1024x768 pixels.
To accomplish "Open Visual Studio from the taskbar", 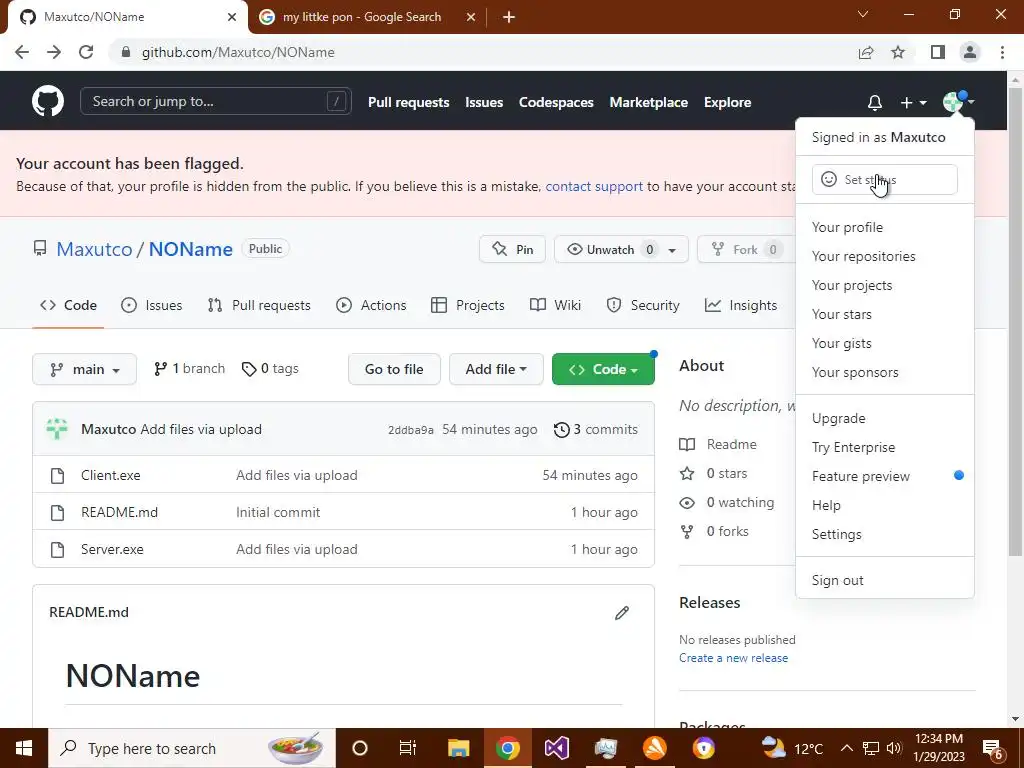I will [556, 748].
